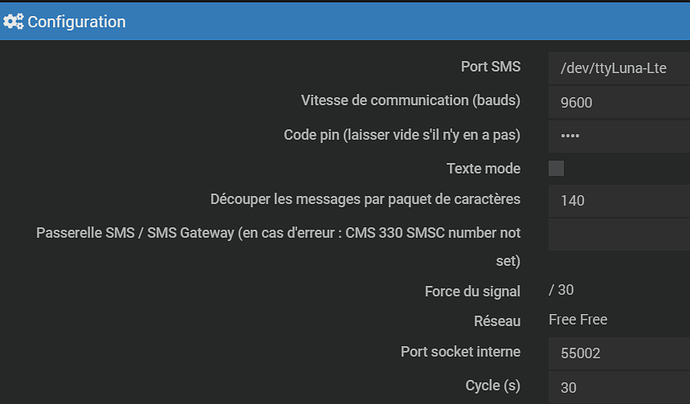This screenshot has height=404, width=690.
Task: Focus the Code pin password field
Action: [619, 136]
